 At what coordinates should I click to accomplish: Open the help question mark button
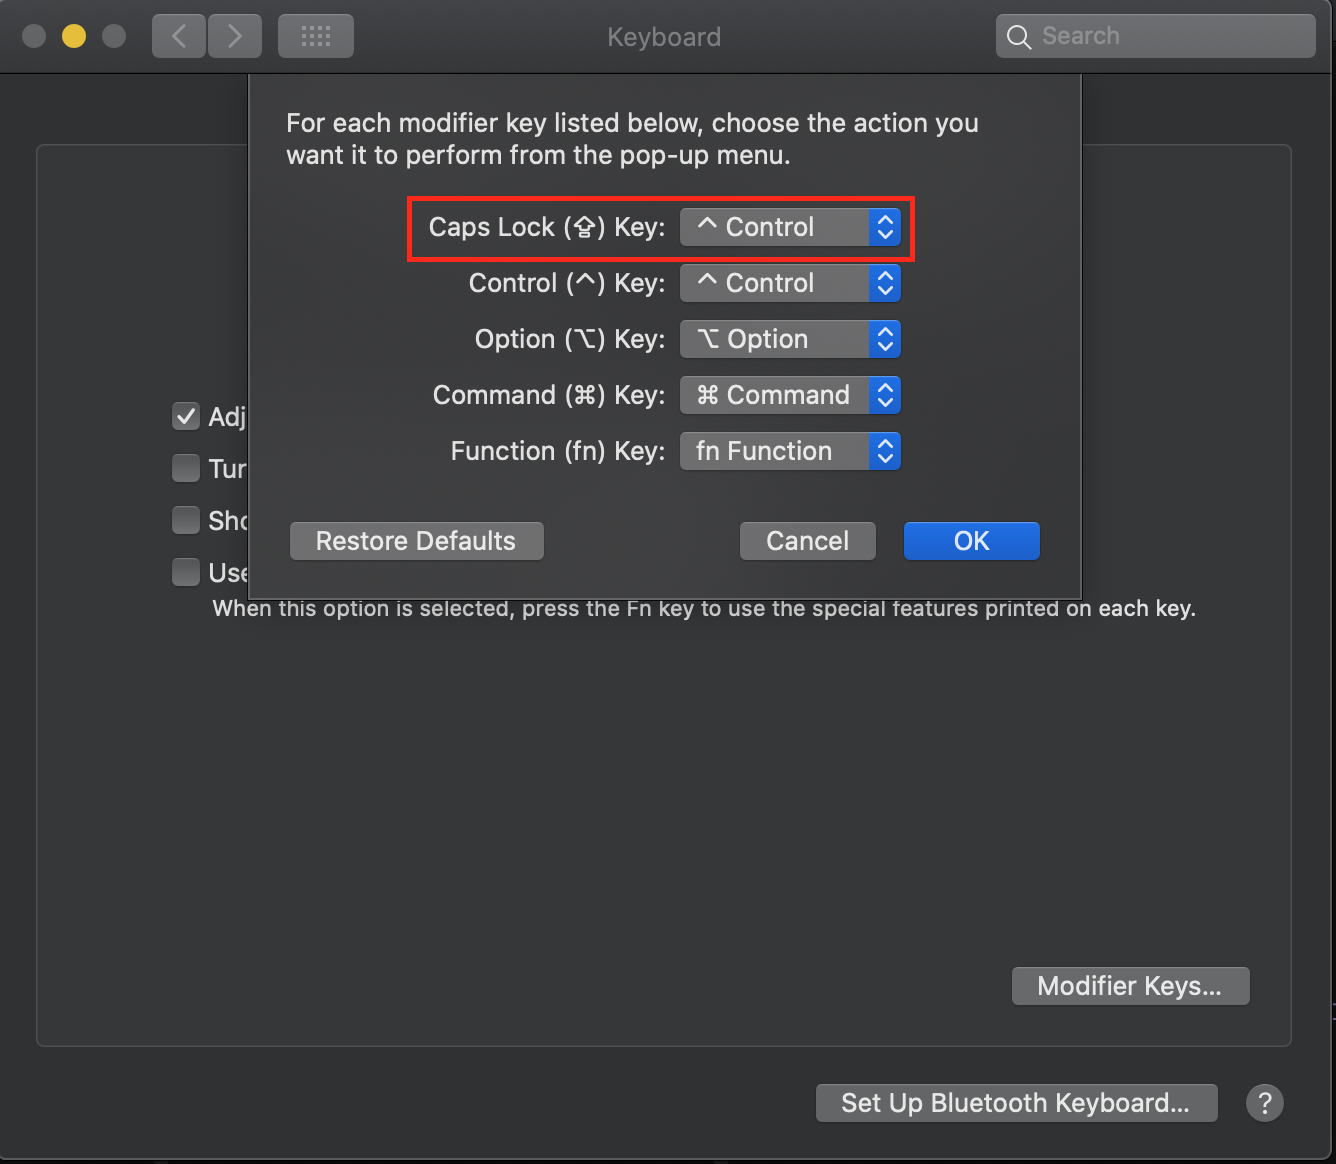[x=1264, y=1103]
